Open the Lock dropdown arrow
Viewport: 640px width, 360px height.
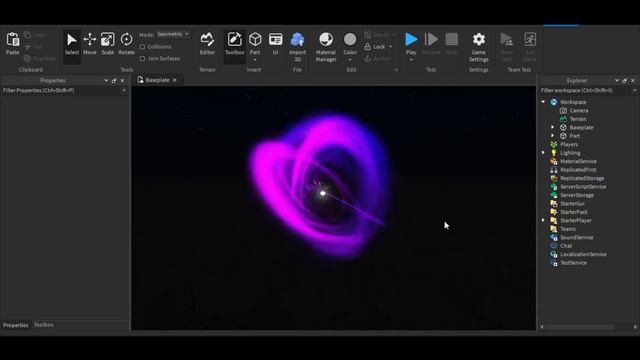pos(391,47)
